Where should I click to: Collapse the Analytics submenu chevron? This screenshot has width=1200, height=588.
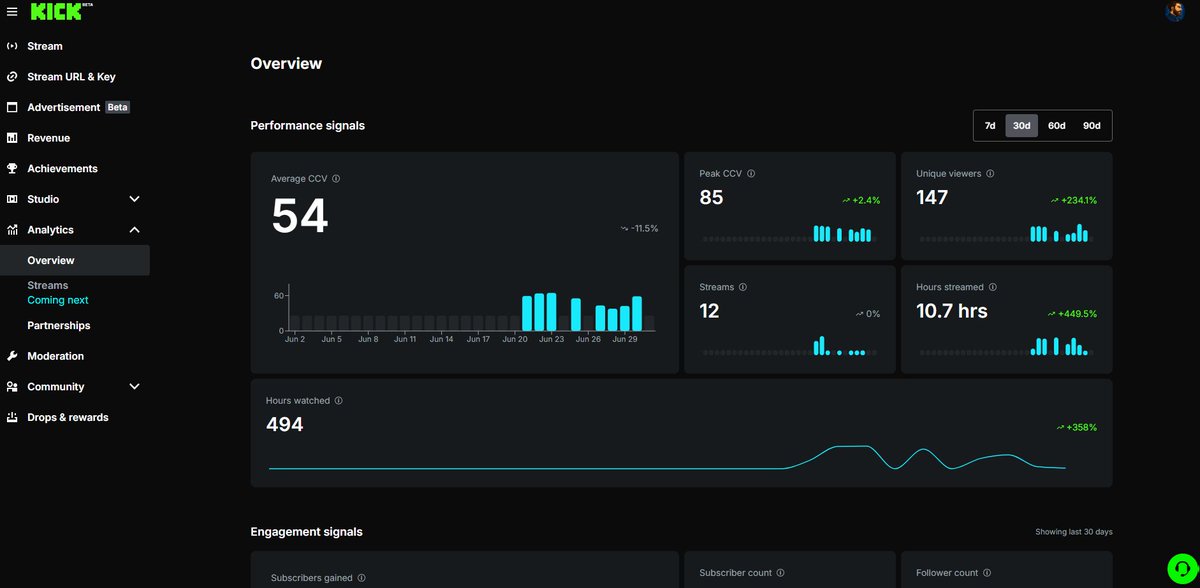point(135,230)
